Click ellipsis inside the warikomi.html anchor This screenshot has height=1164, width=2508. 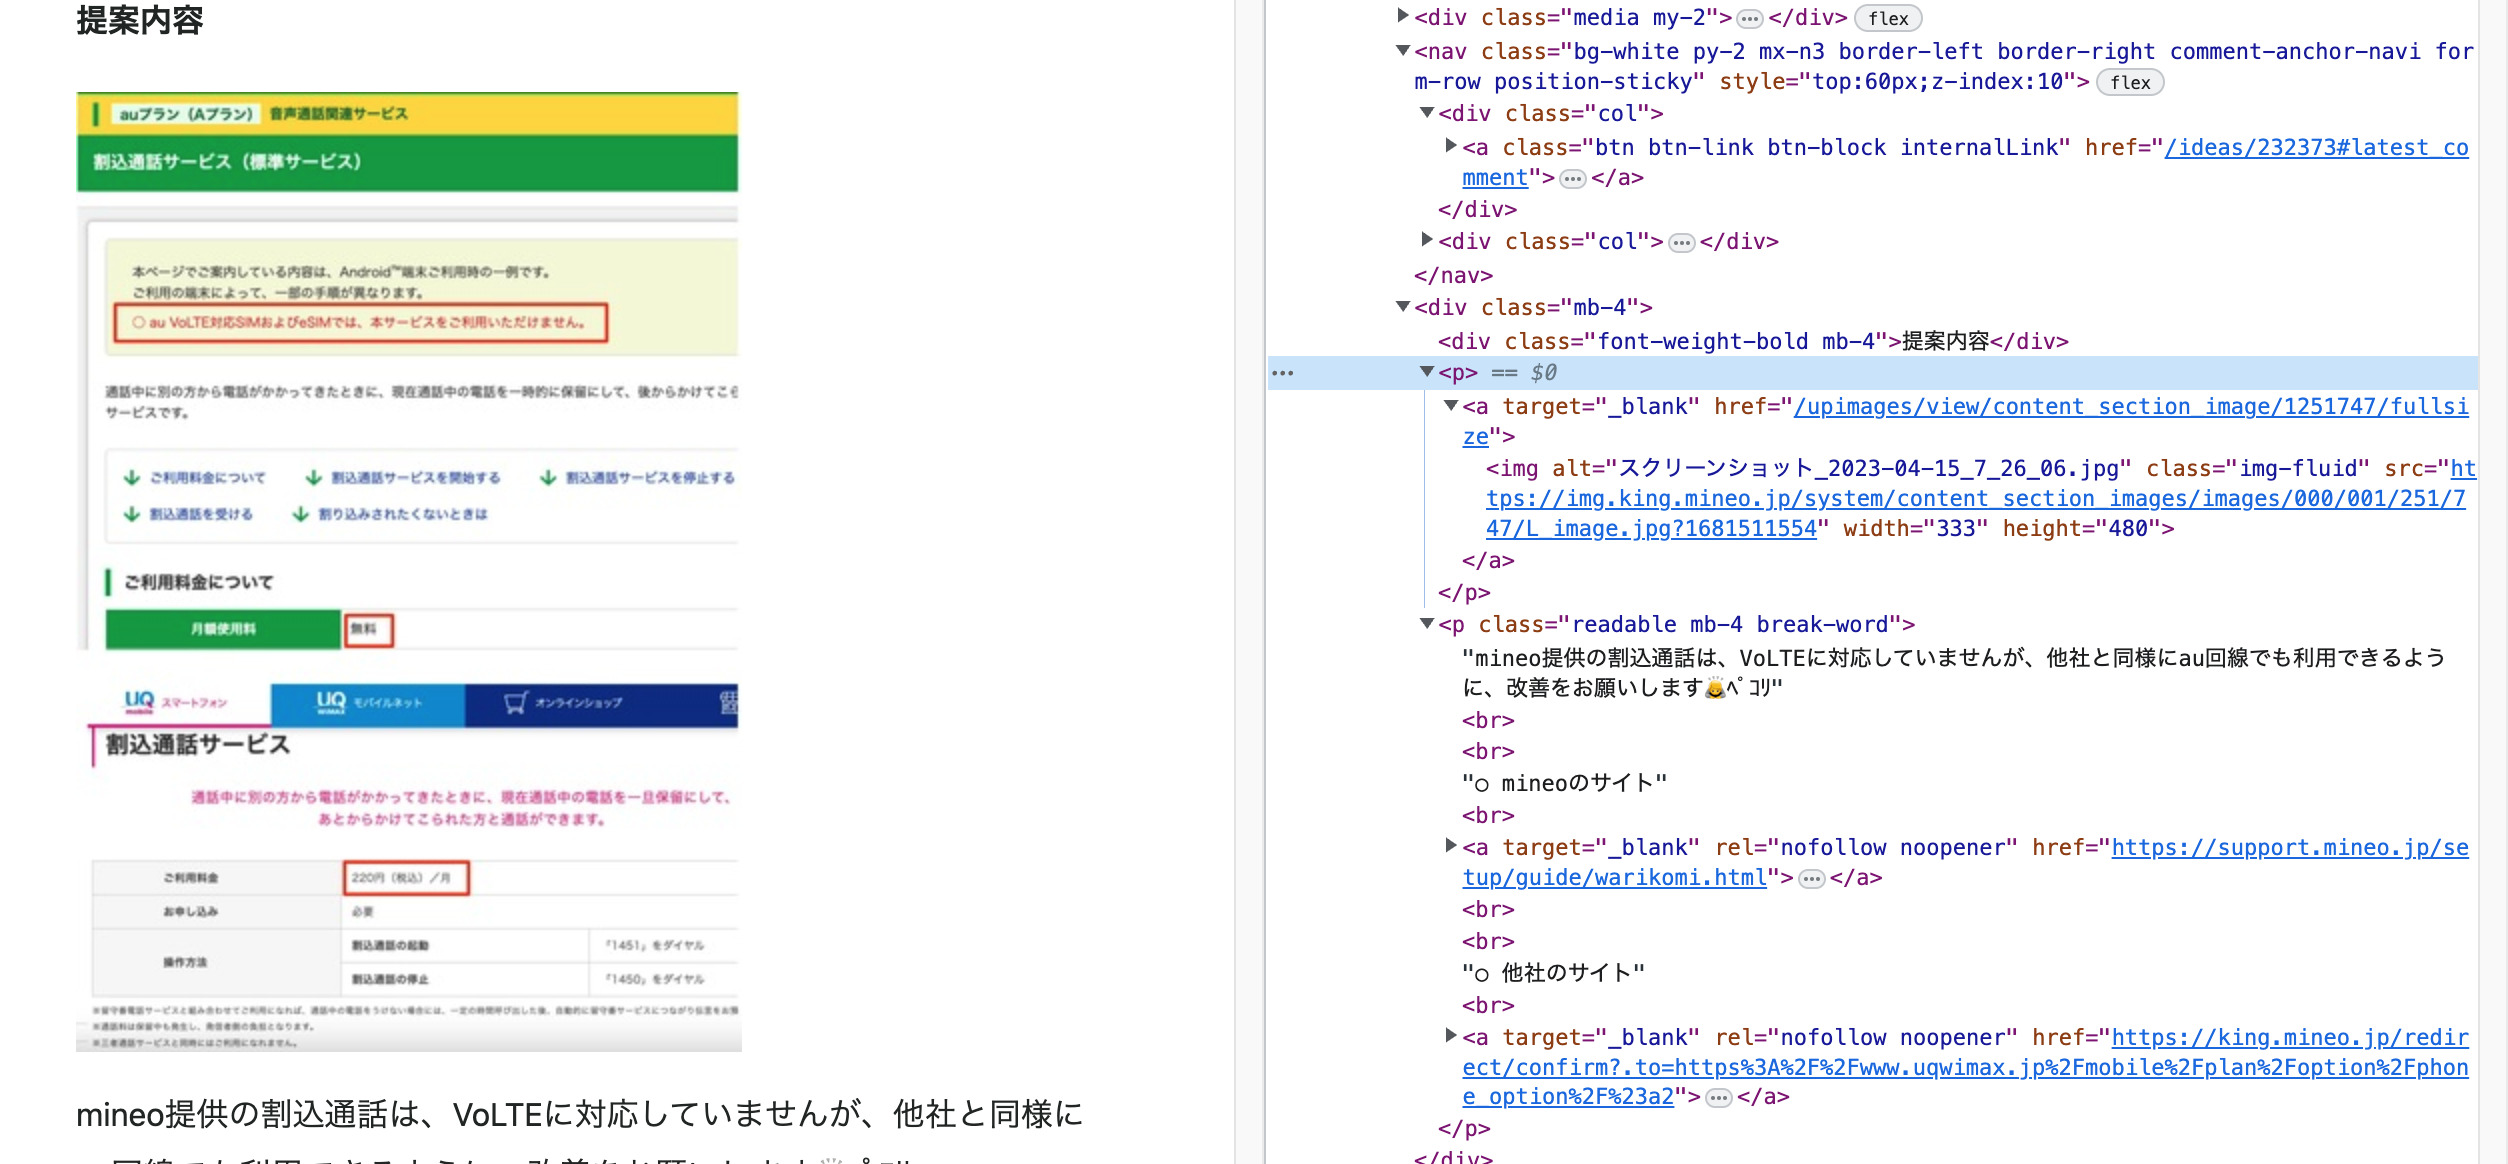click(x=1811, y=879)
